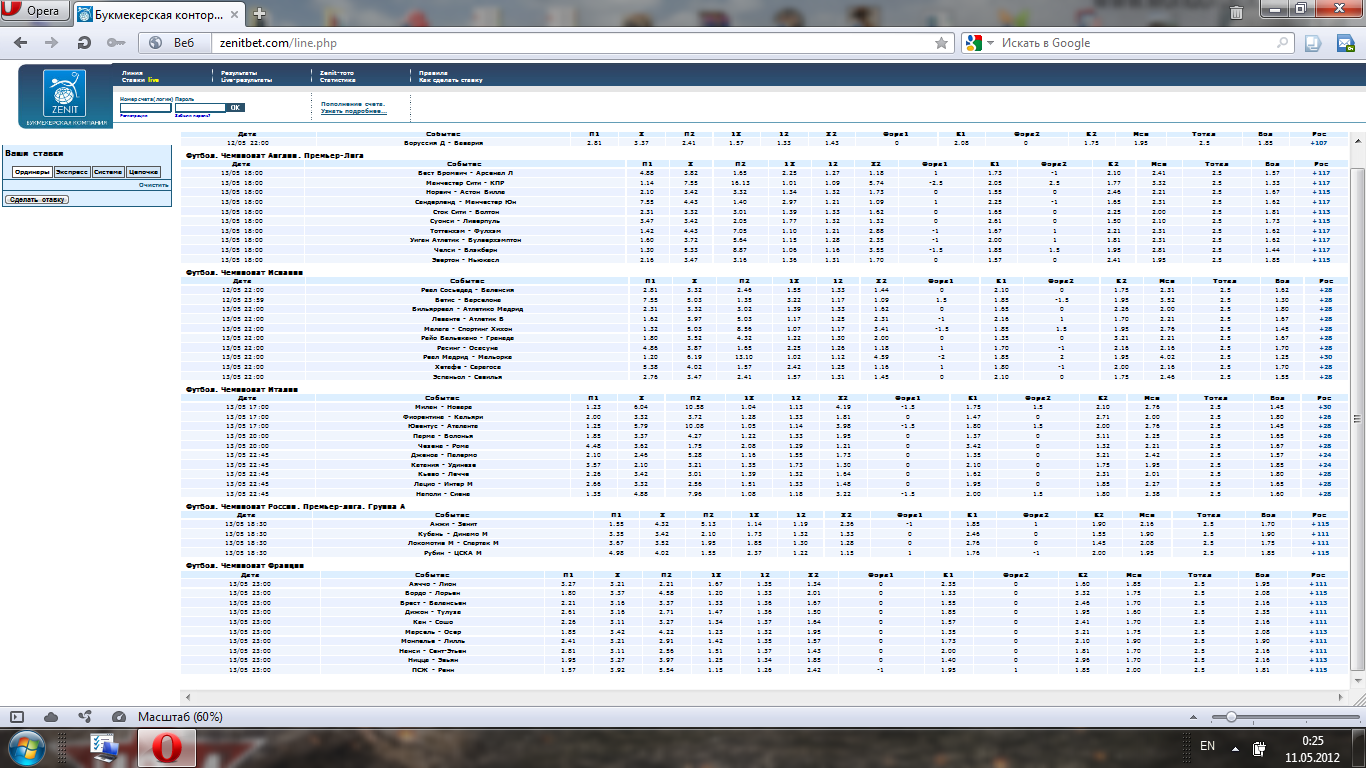This screenshot has width=1366, height=768.
Task: Open the Регистрация link
Action: (134, 115)
